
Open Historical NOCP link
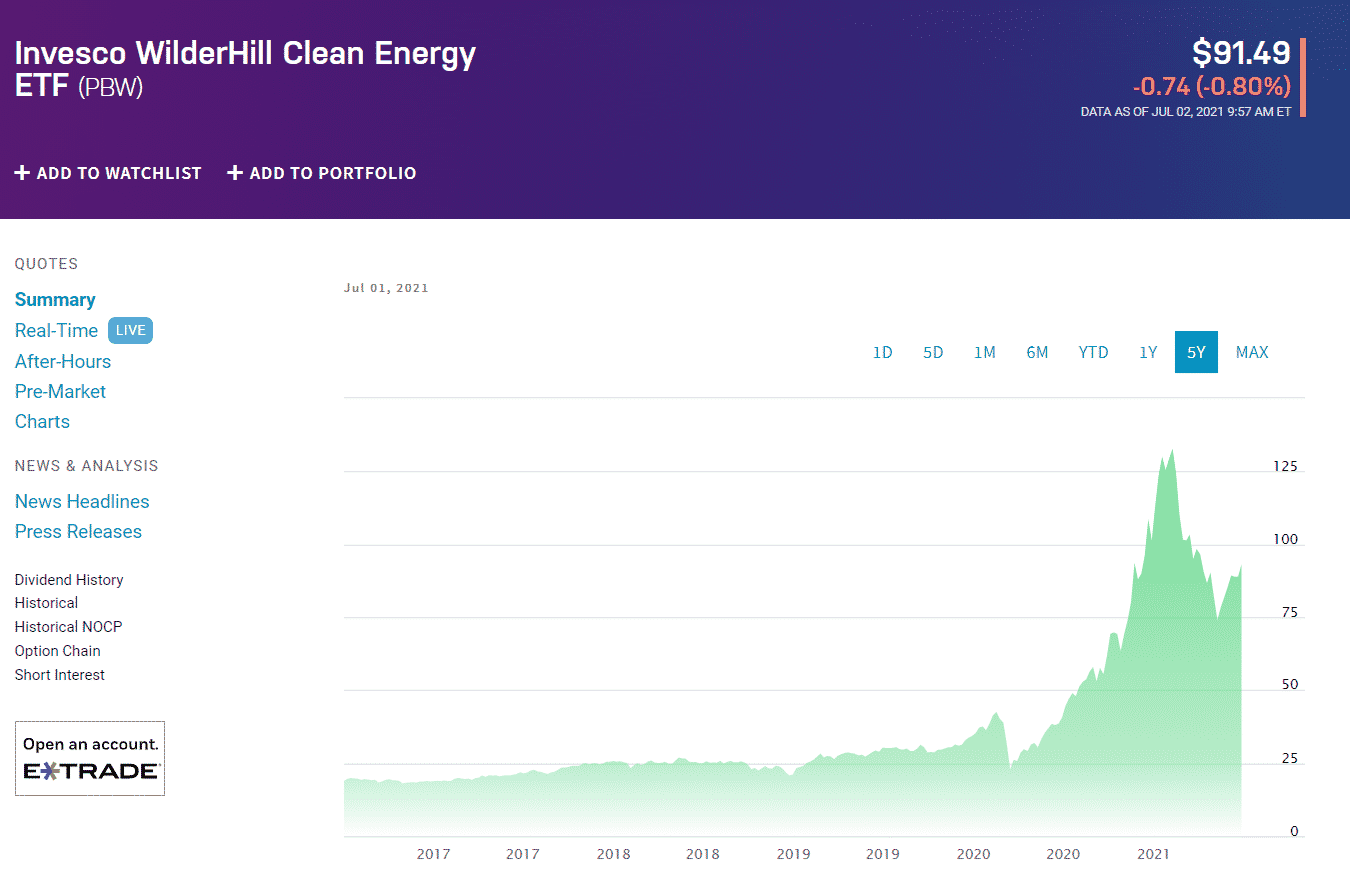[68, 627]
